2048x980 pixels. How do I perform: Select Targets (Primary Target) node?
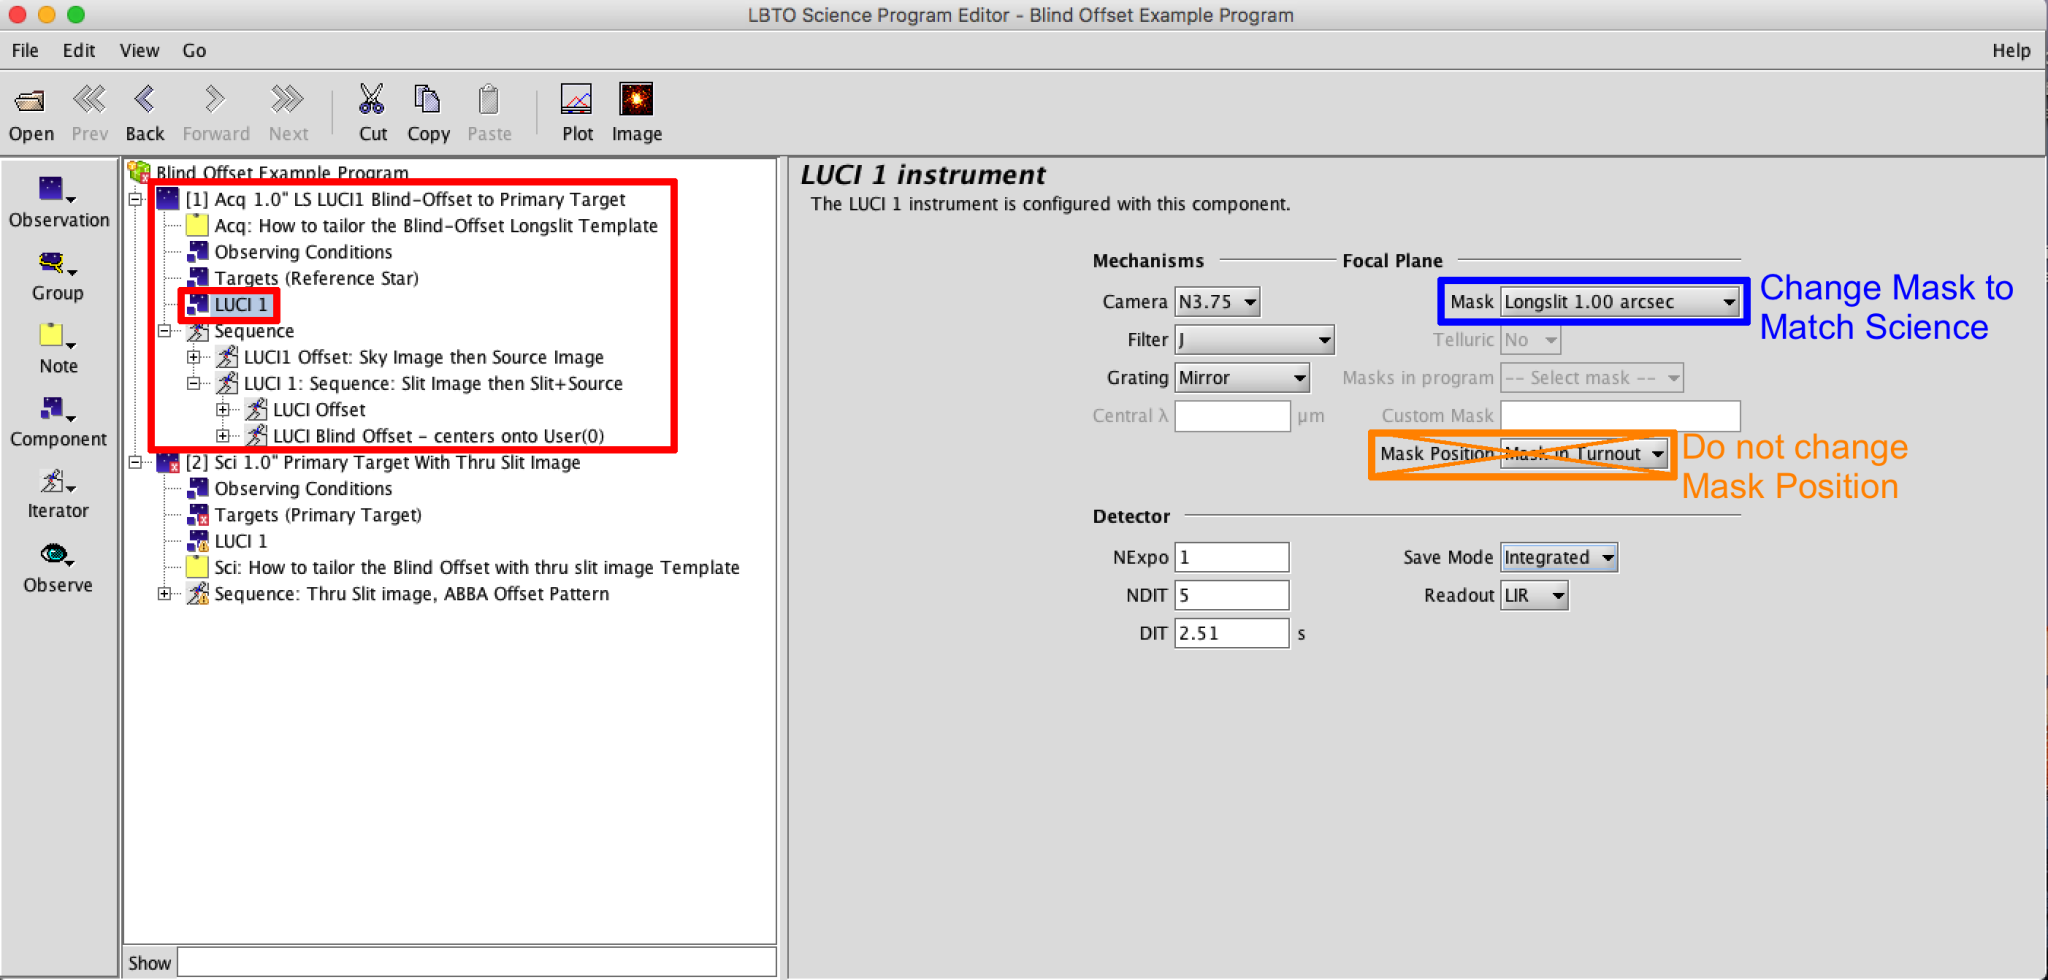coord(318,515)
